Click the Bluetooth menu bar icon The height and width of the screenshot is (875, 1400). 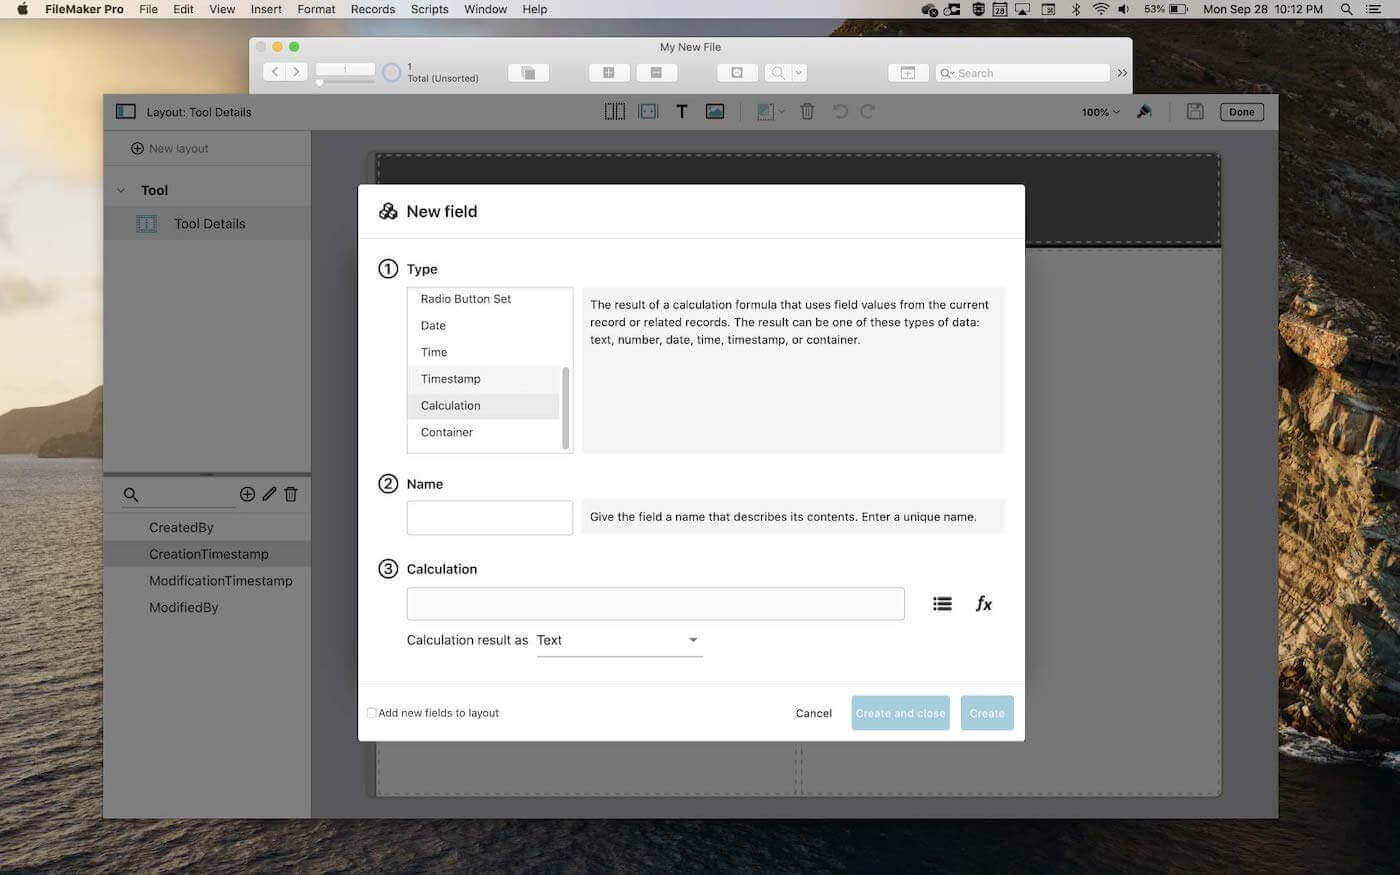point(1076,9)
